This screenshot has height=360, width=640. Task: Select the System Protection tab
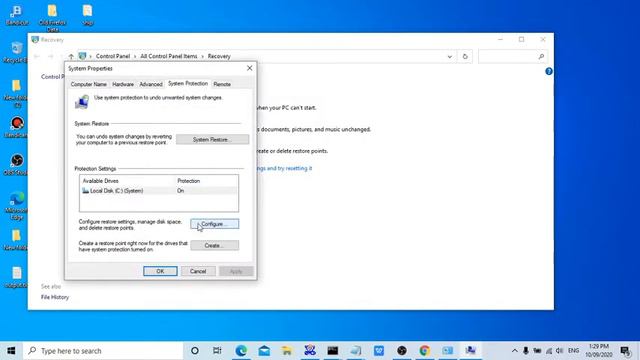coord(188,83)
